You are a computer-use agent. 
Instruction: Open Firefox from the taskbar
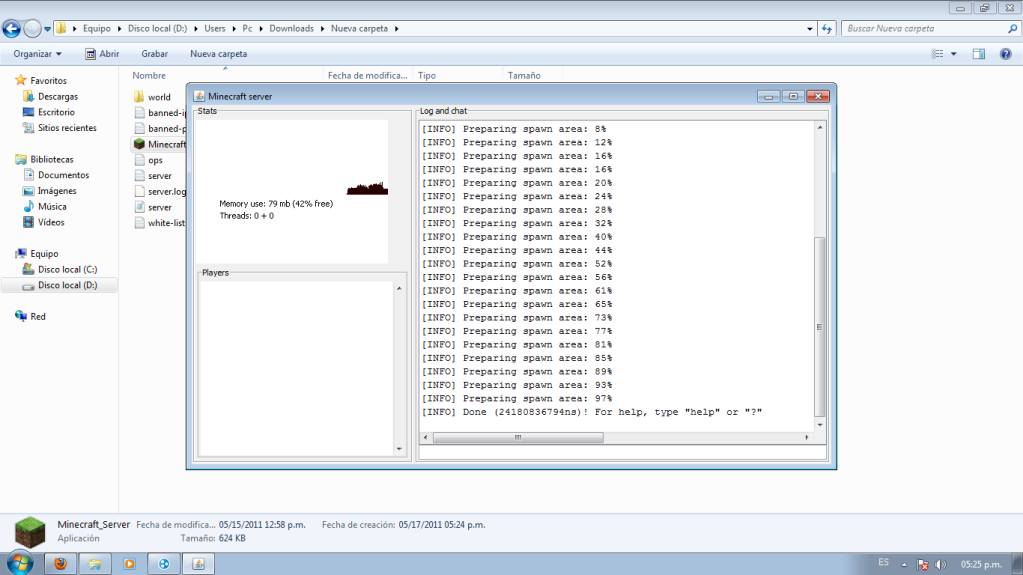pyautogui.click(x=61, y=564)
